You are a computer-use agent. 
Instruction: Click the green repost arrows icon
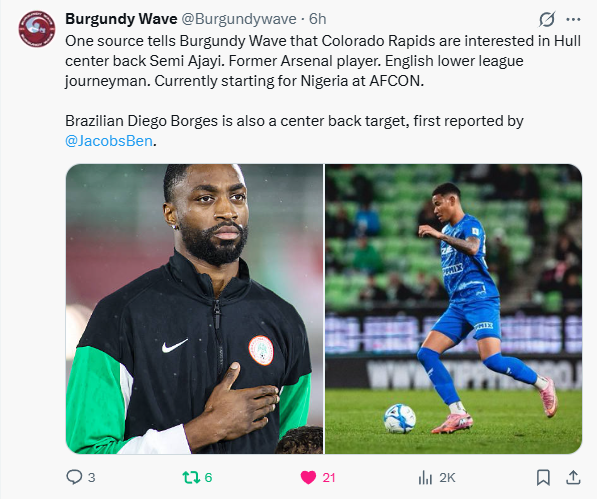191,477
